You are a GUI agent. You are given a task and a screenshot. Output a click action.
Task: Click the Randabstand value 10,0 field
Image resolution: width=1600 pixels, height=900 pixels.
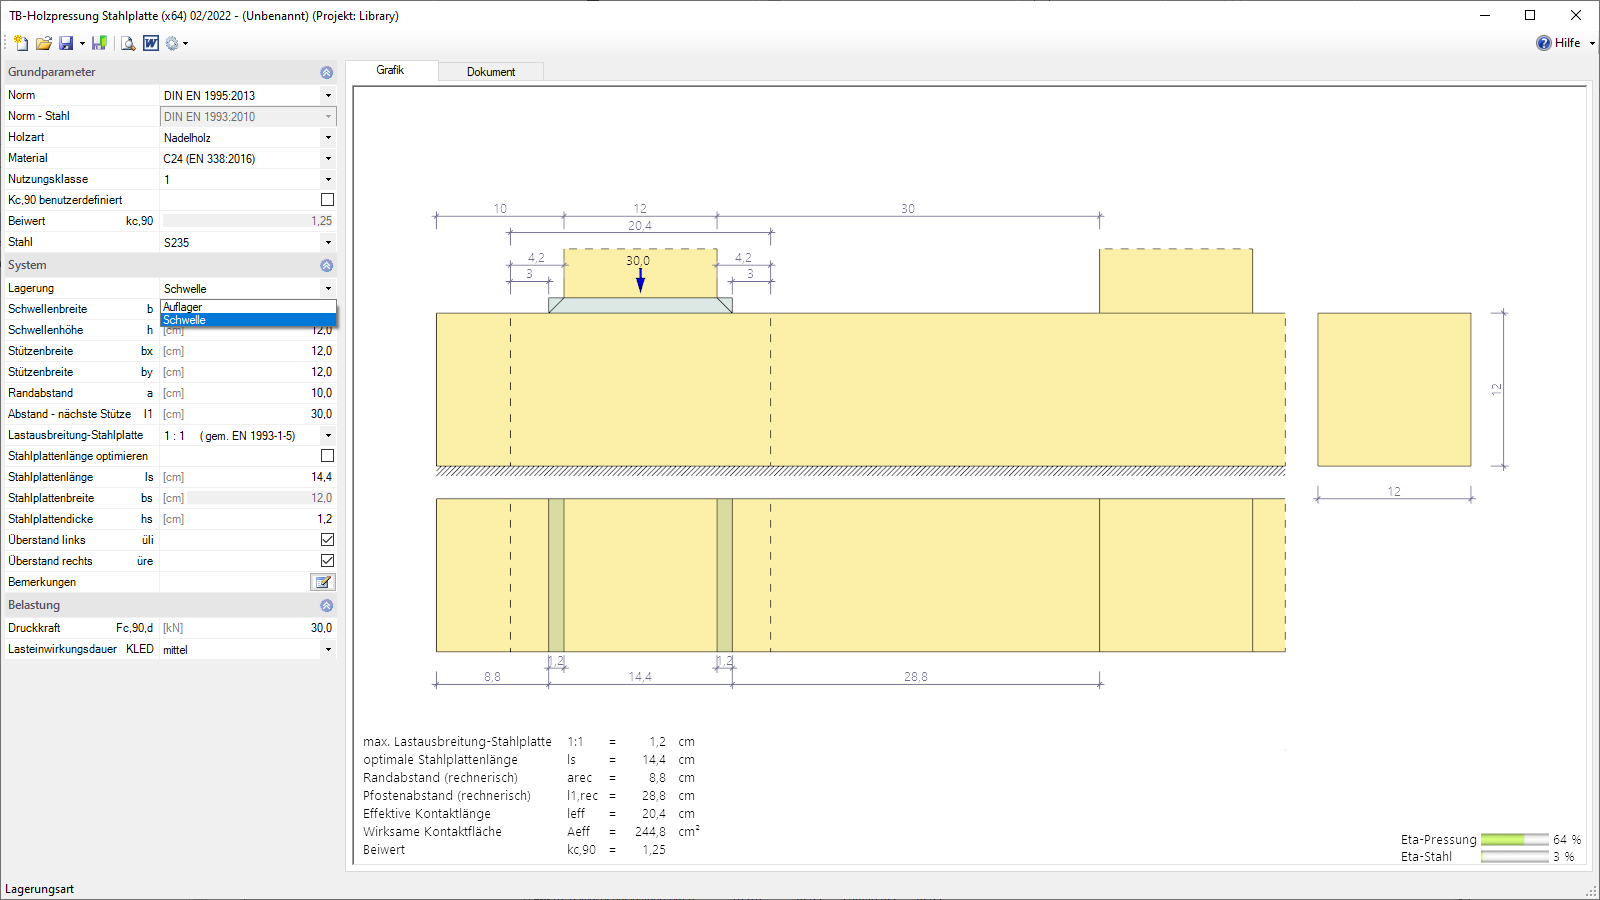[248, 393]
